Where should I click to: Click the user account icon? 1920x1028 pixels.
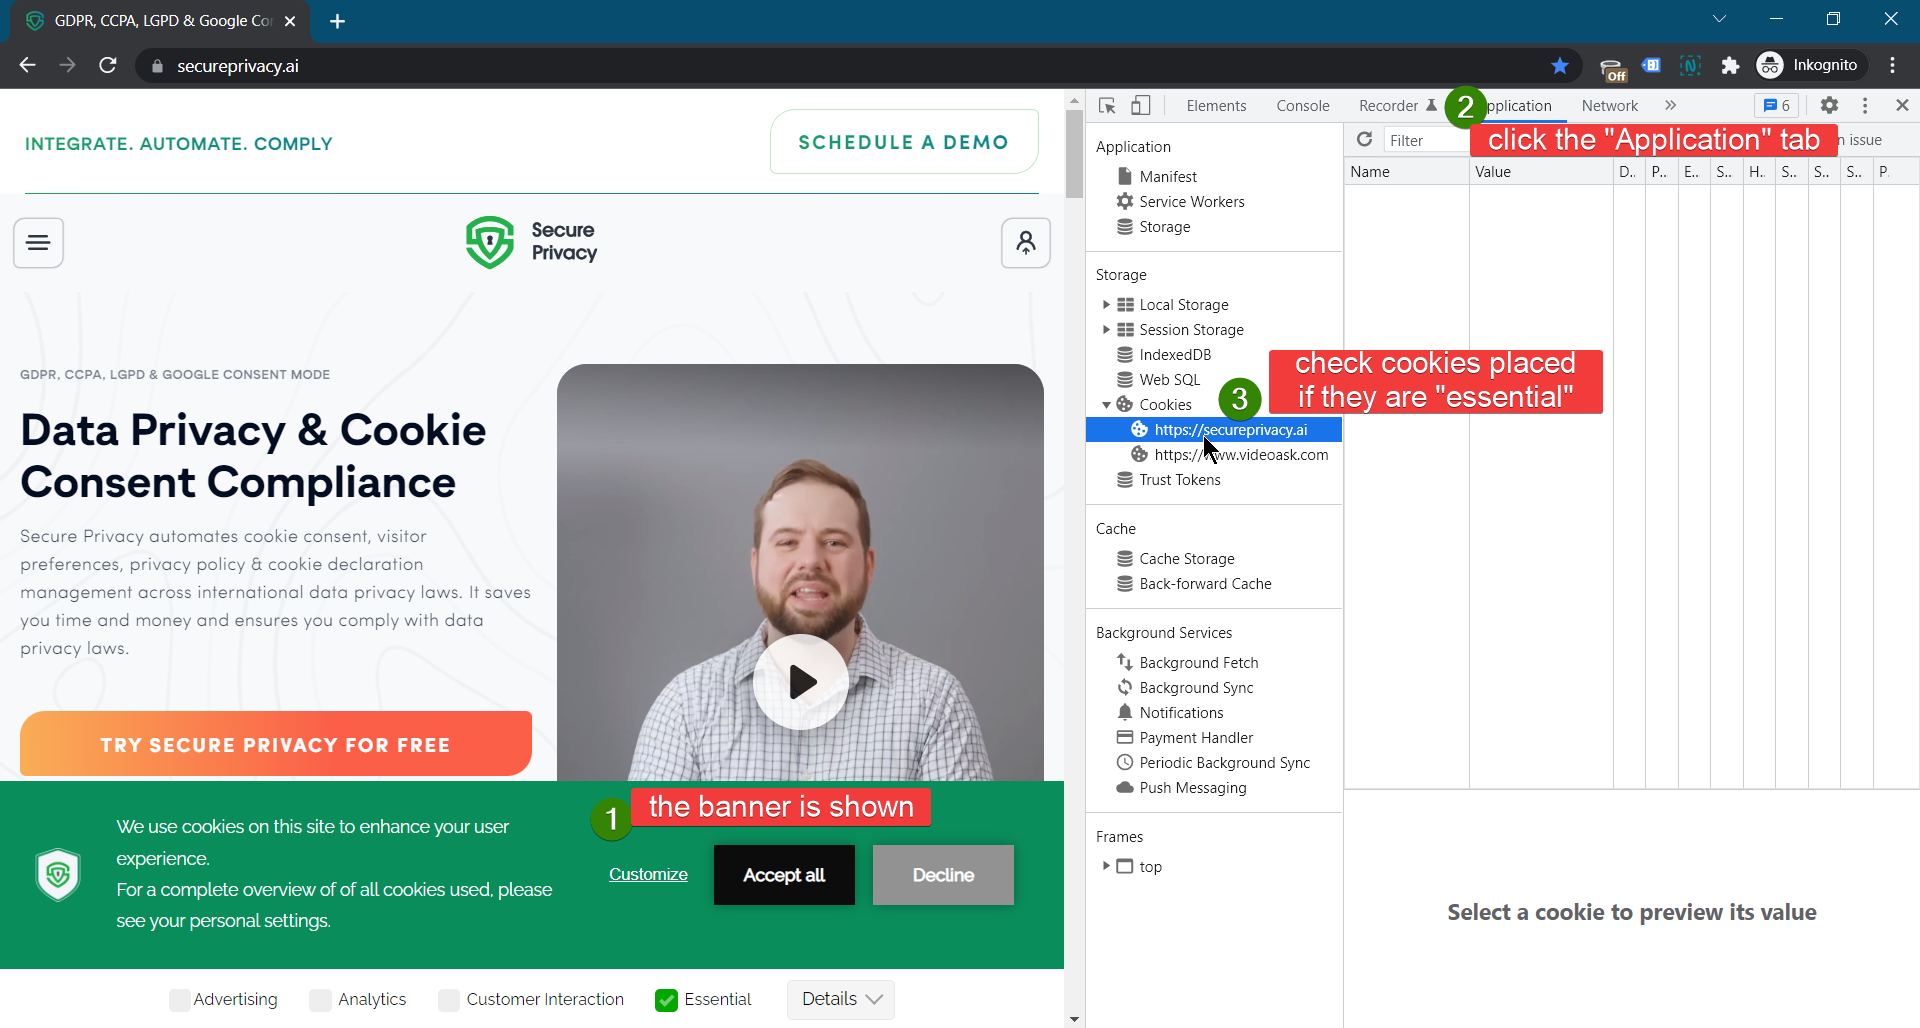coord(1026,243)
